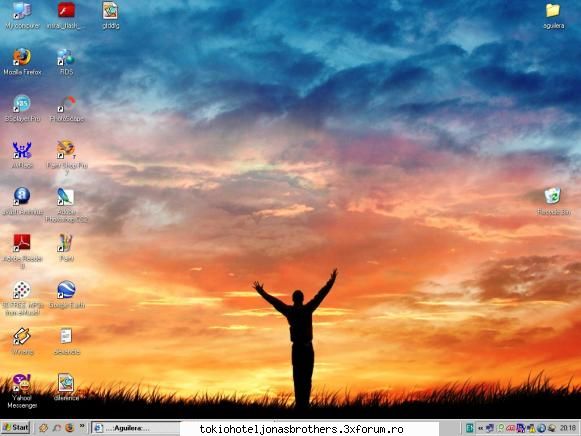Select the image file icon beside Yahoo Messenger
The width and height of the screenshot is (581, 436).
pyautogui.click(x=67, y=387)
